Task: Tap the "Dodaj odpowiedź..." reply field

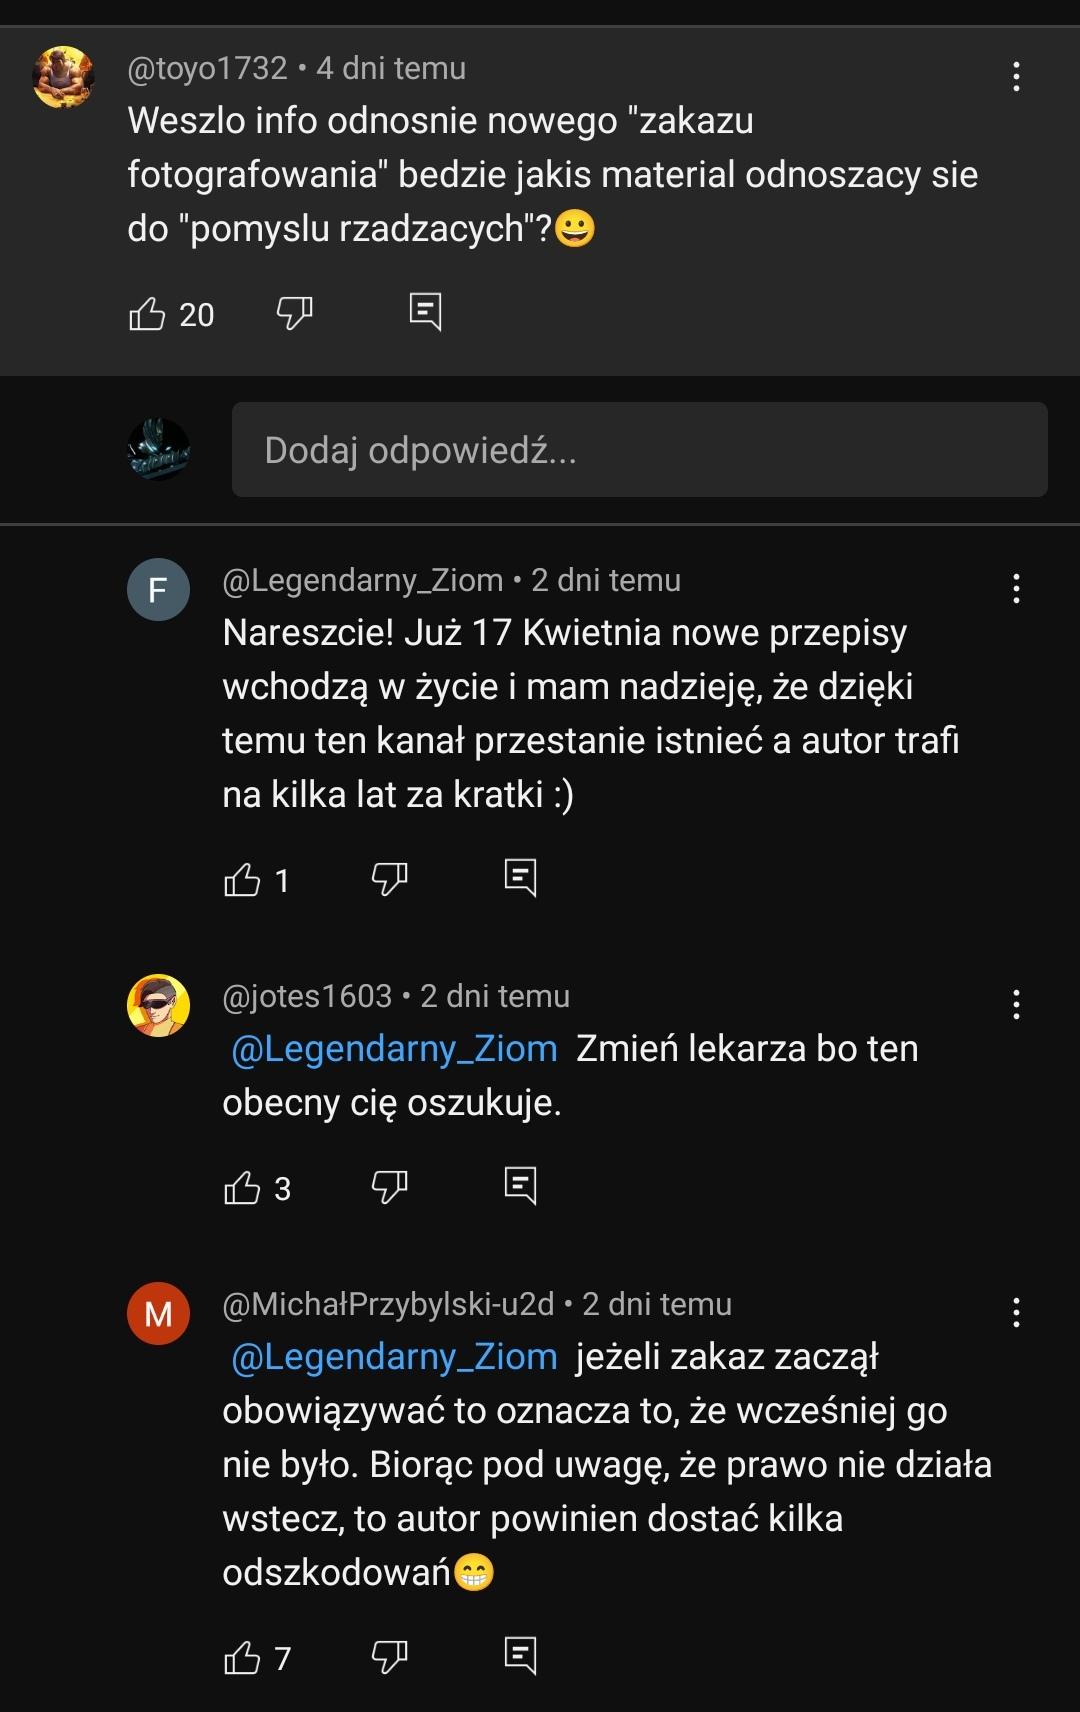Action: tap(639, 450)
